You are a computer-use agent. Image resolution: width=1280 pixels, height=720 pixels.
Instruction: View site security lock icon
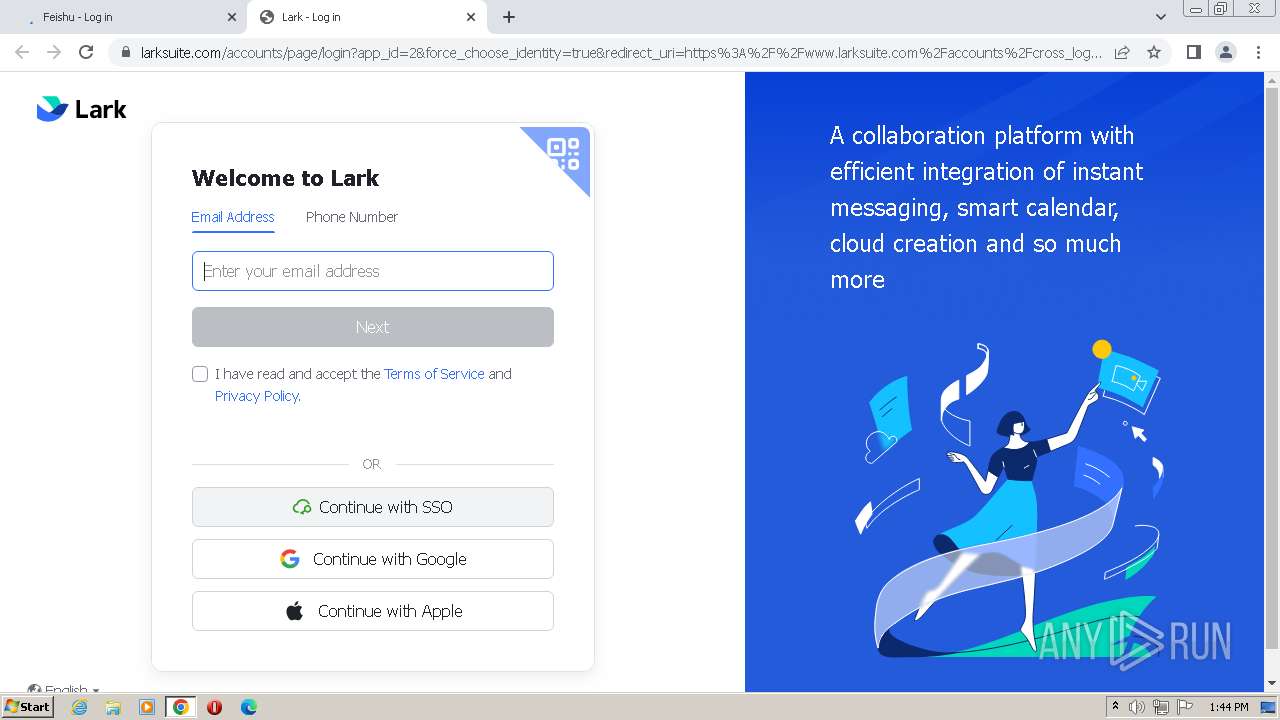coord(125,52)
